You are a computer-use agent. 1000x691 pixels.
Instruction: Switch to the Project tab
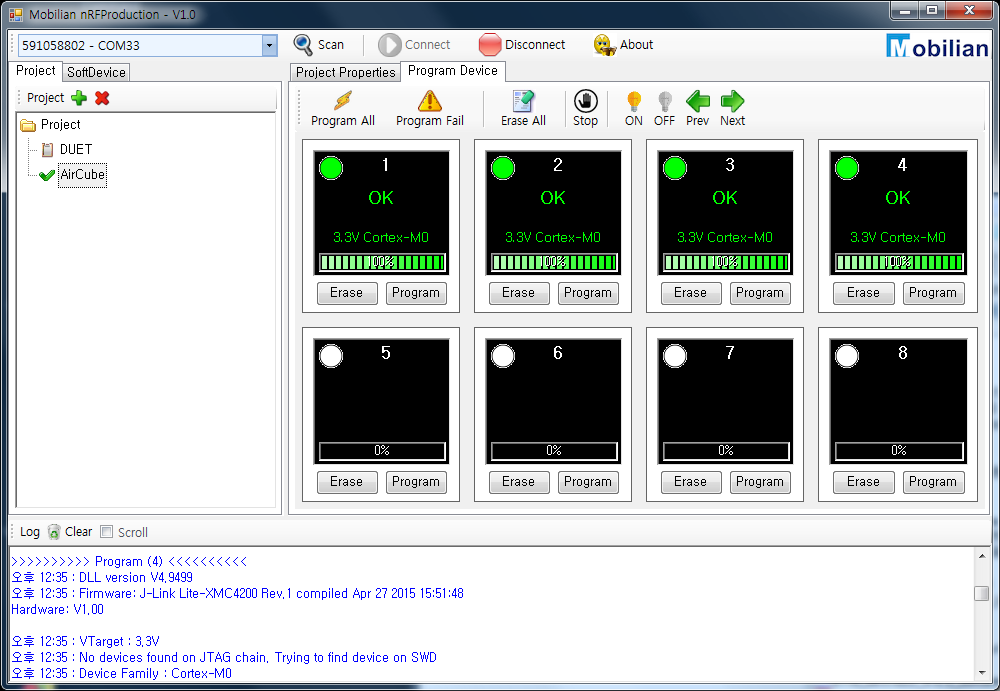point(36,71)
